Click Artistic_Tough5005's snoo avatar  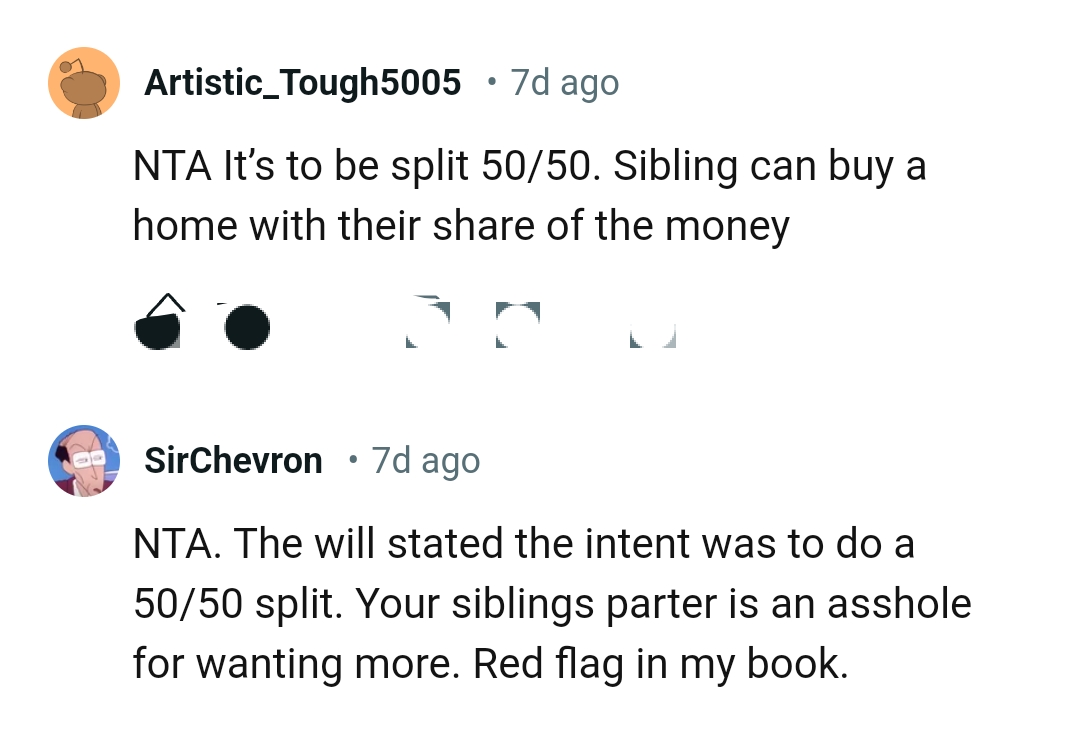pyautogui.click(x=84, y=83)
